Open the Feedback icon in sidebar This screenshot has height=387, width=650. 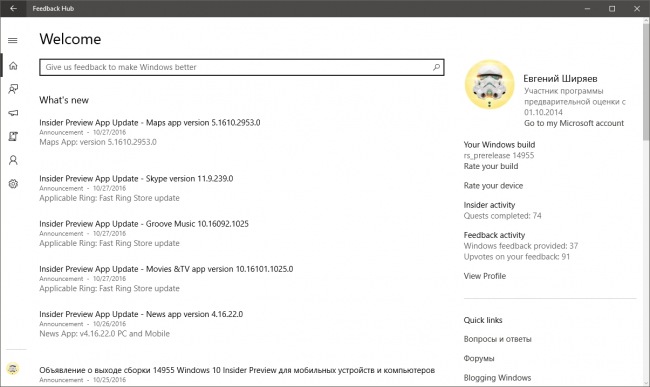pos(13,89)
